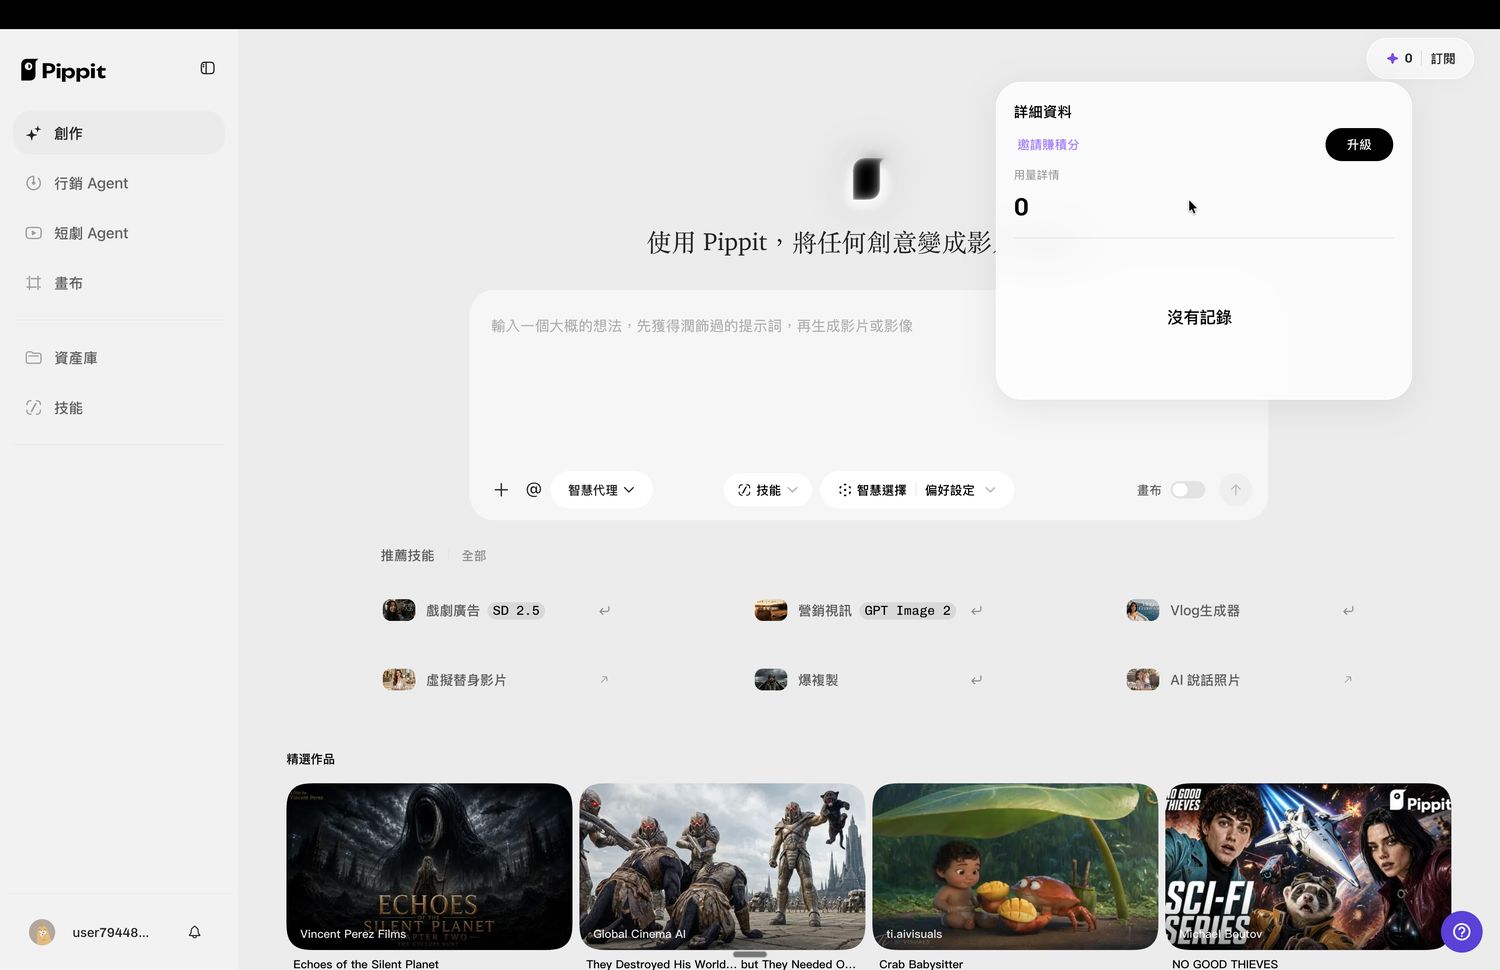This screenshot has height=970, width=1500.
Task: Open the Crab Babysitter thumbnail
Action: click(1015, 866)
